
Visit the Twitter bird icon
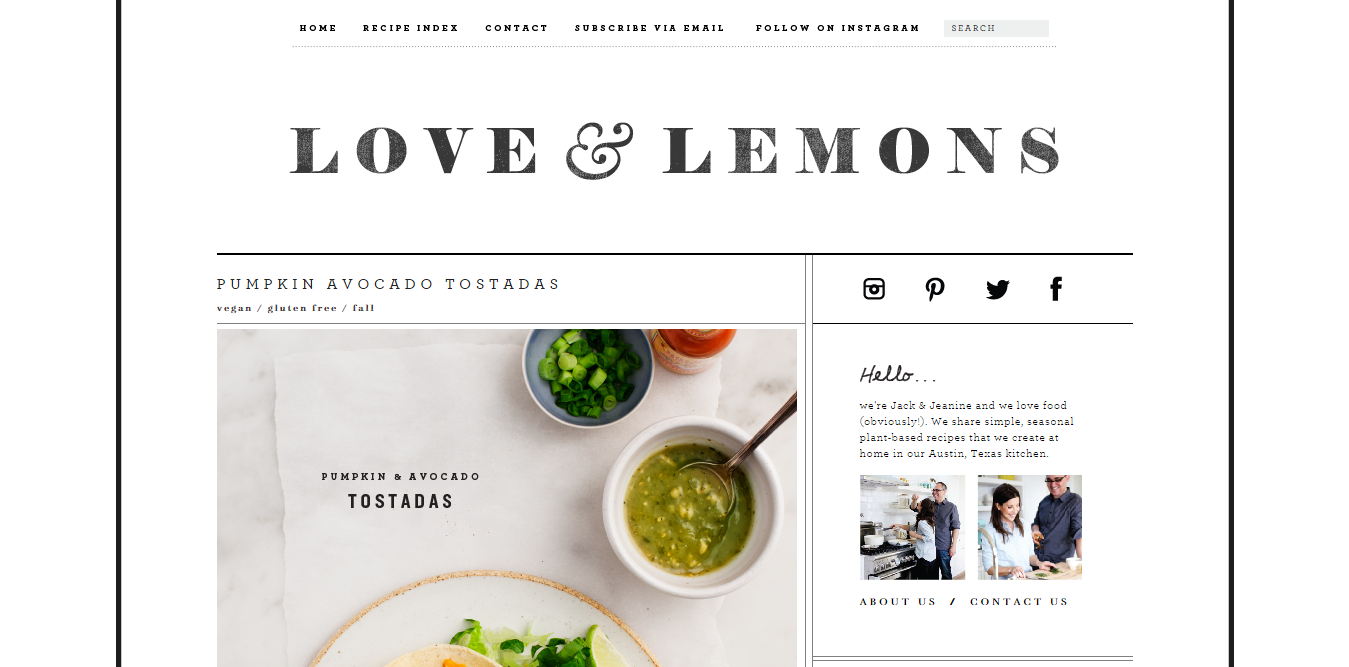[x=997, y=290]
